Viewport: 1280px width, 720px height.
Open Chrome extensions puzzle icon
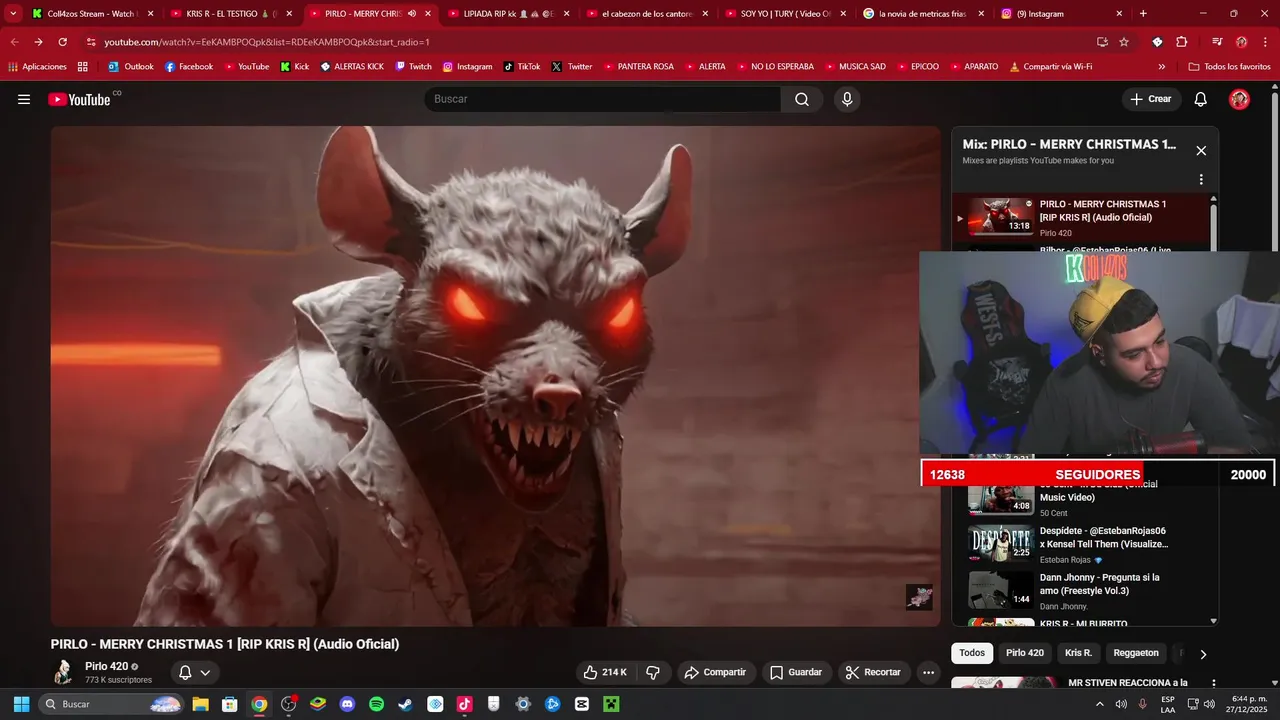click(1181, 42)
